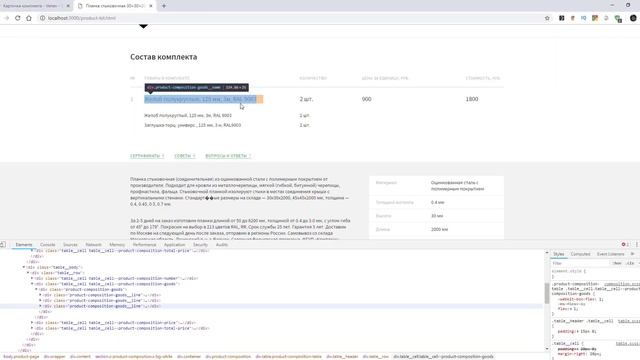This screenshot has width=640, height=360.
Task: Open the ВОПРОСЫ И ОТВЕТЫ link
Action: (228, 156)
